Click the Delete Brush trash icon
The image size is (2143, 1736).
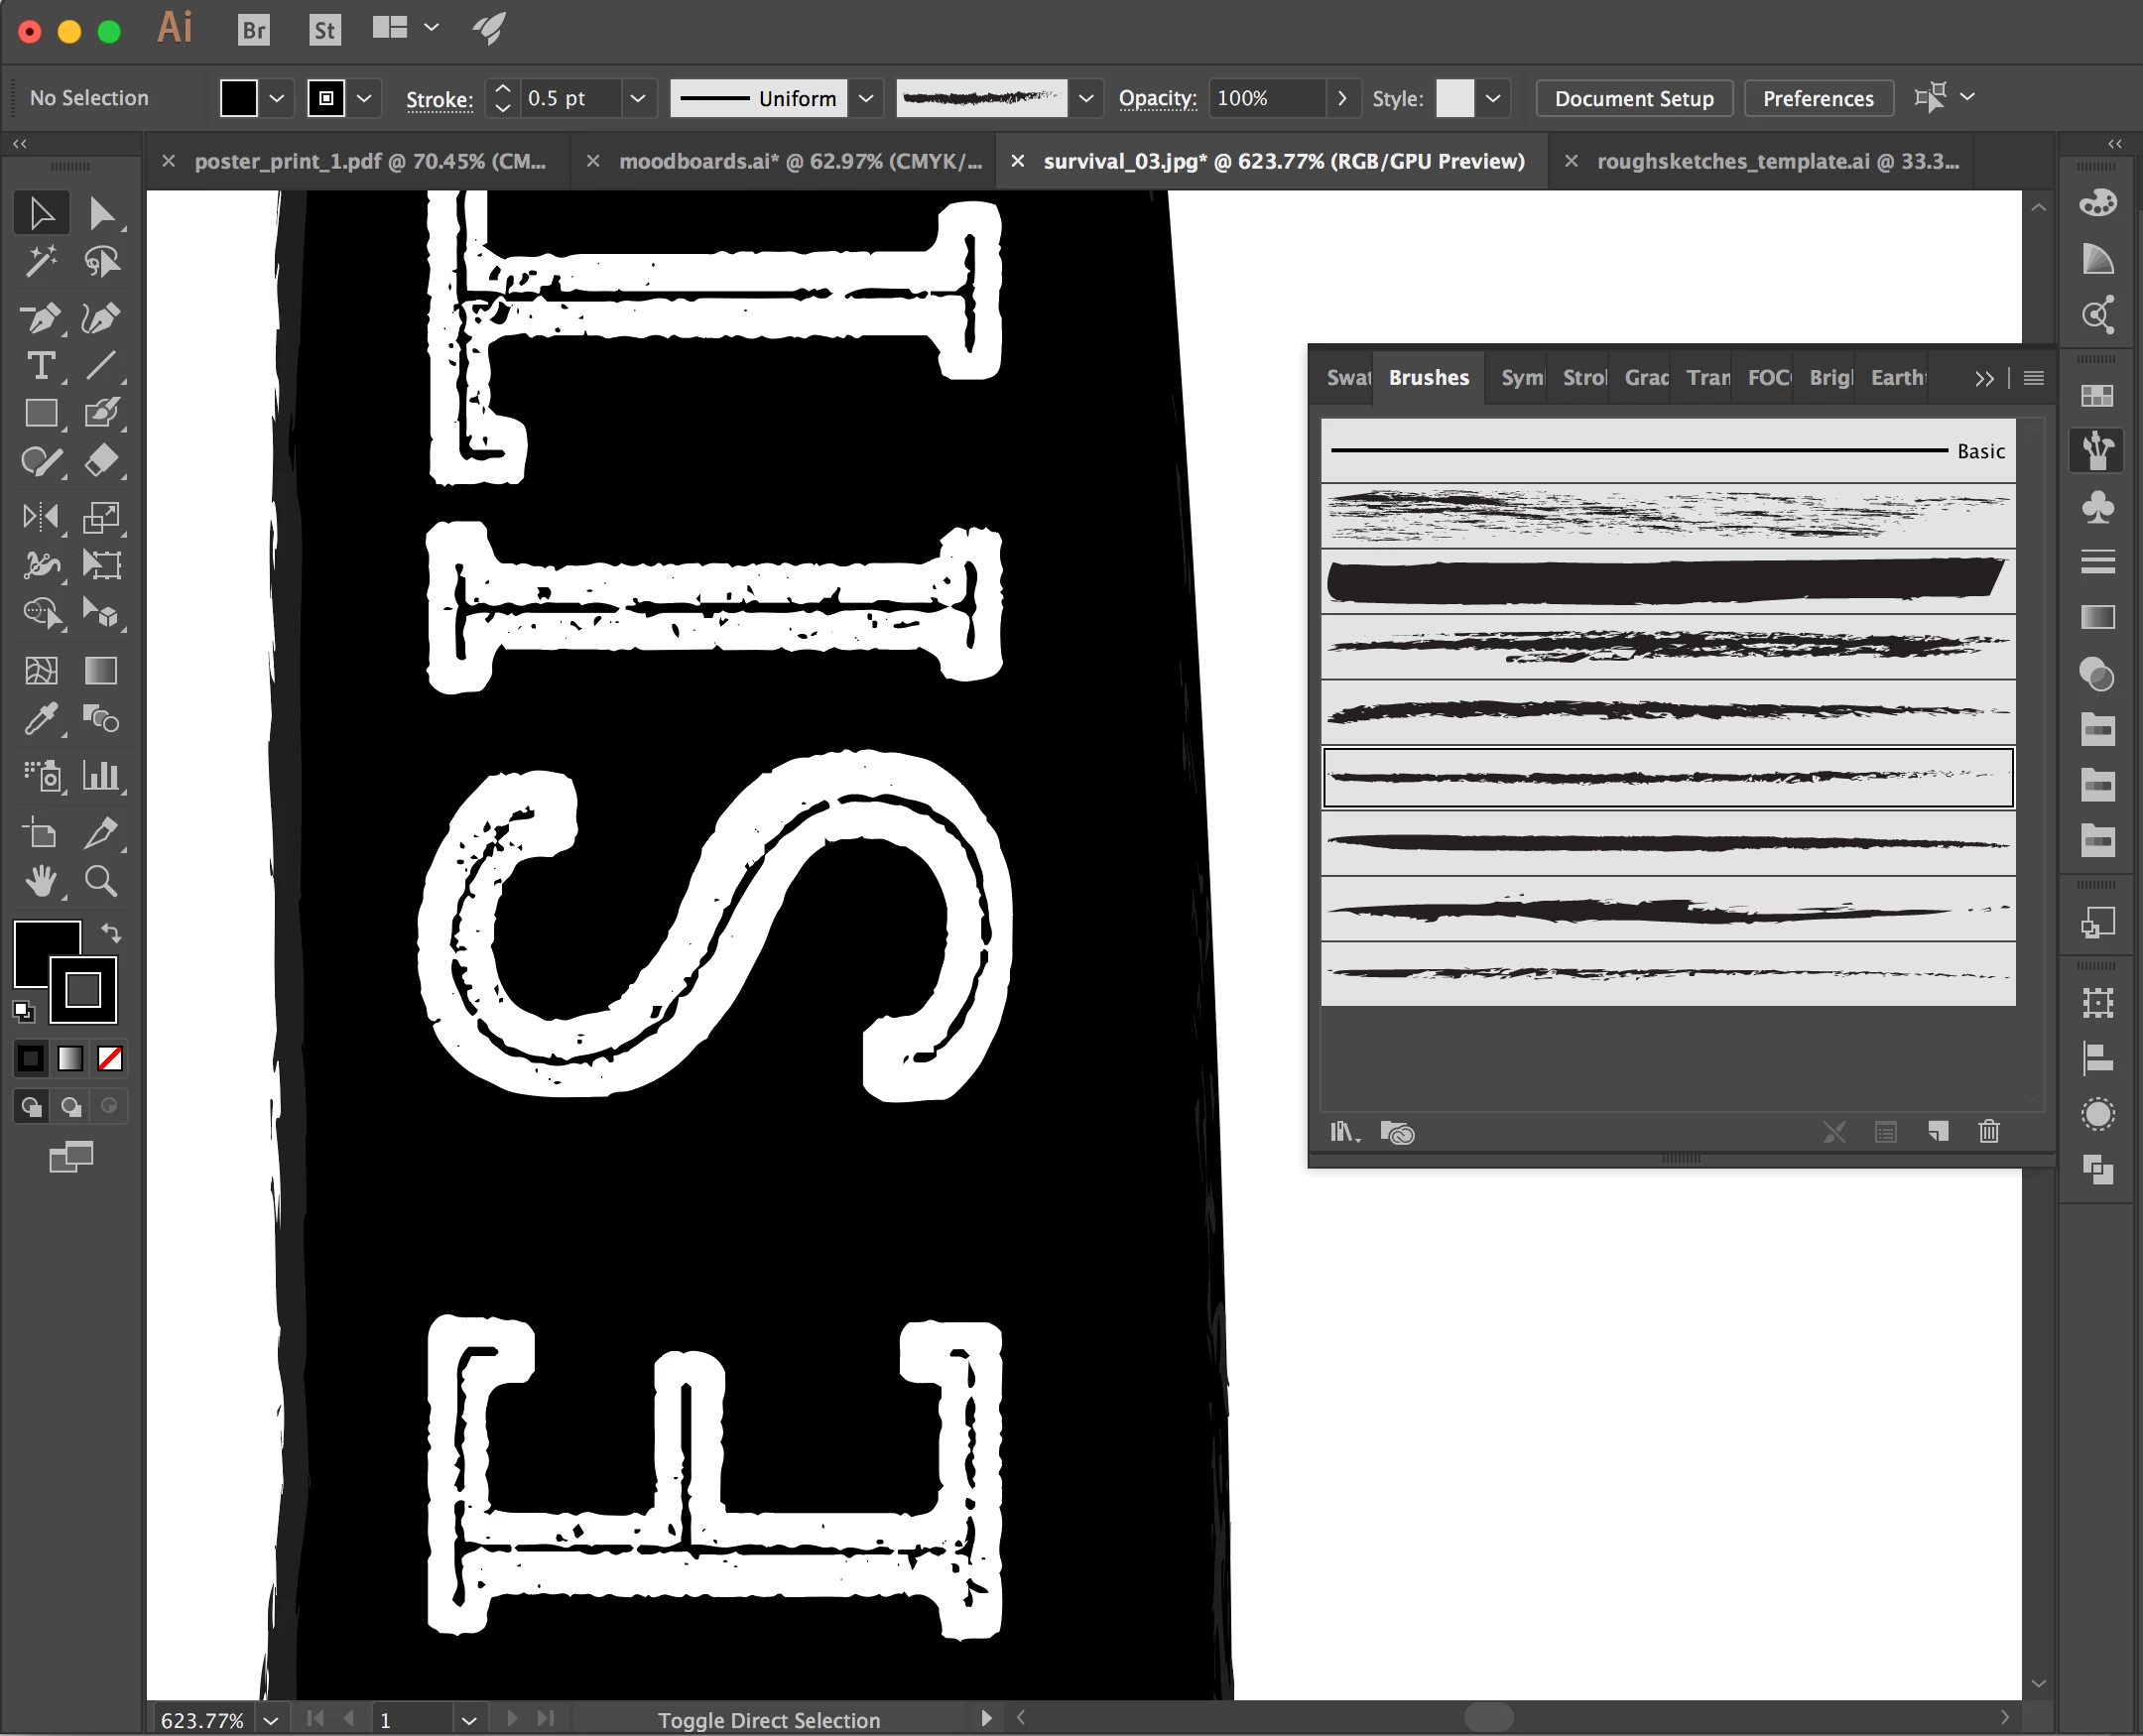point(1989,1131)
